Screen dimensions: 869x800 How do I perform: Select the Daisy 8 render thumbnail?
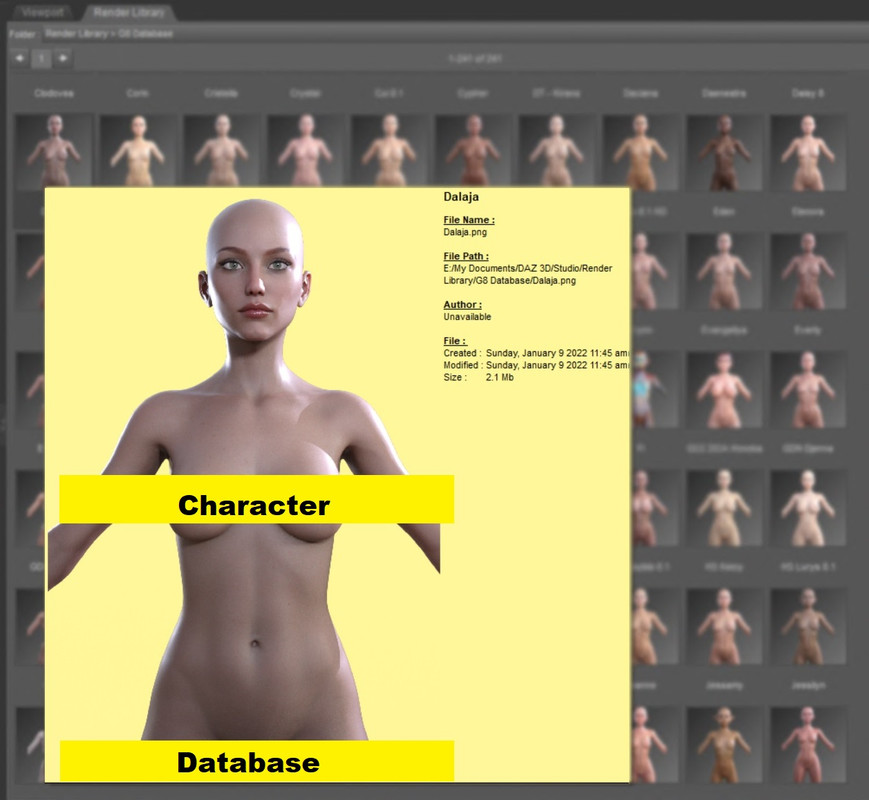808,151
